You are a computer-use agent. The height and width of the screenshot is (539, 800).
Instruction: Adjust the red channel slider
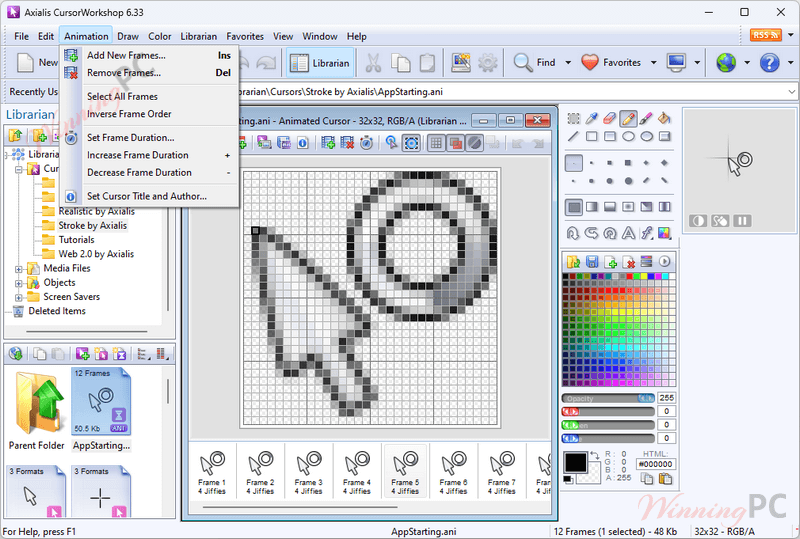[x=608, y=411]
